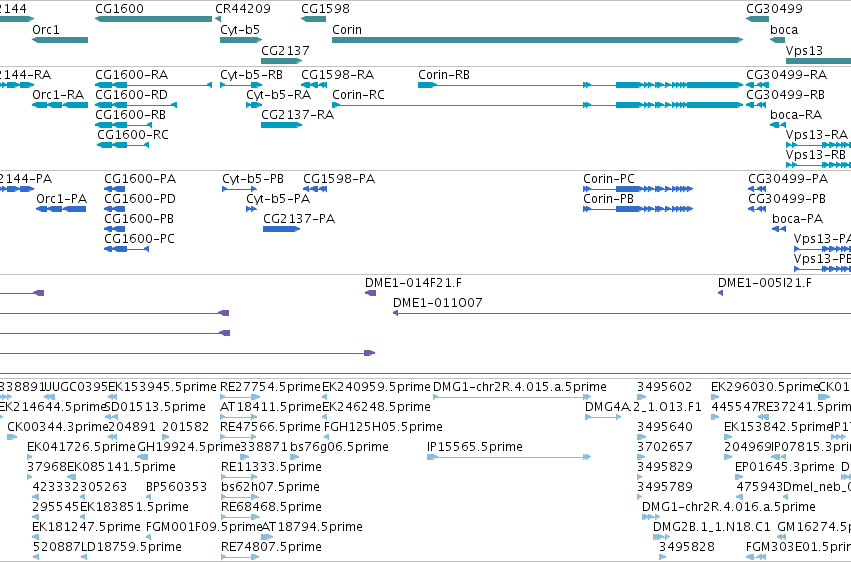This screenshot has width=851, height=562.
Task: Select protein CG1600-PA
Action: pos(115,189)
